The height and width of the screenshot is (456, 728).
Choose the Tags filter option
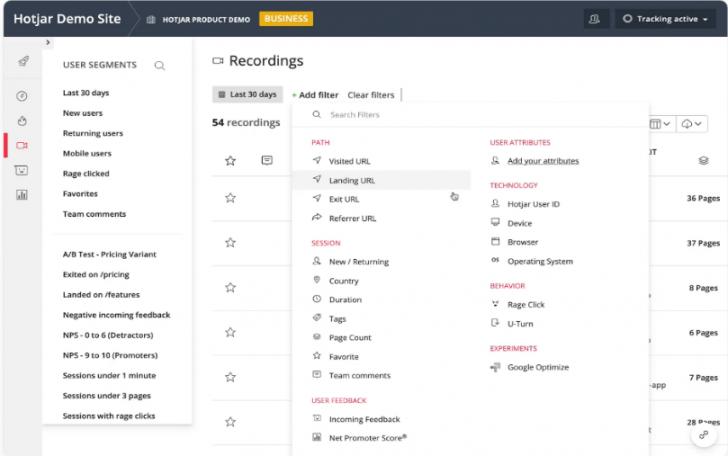tap(337, 319)
